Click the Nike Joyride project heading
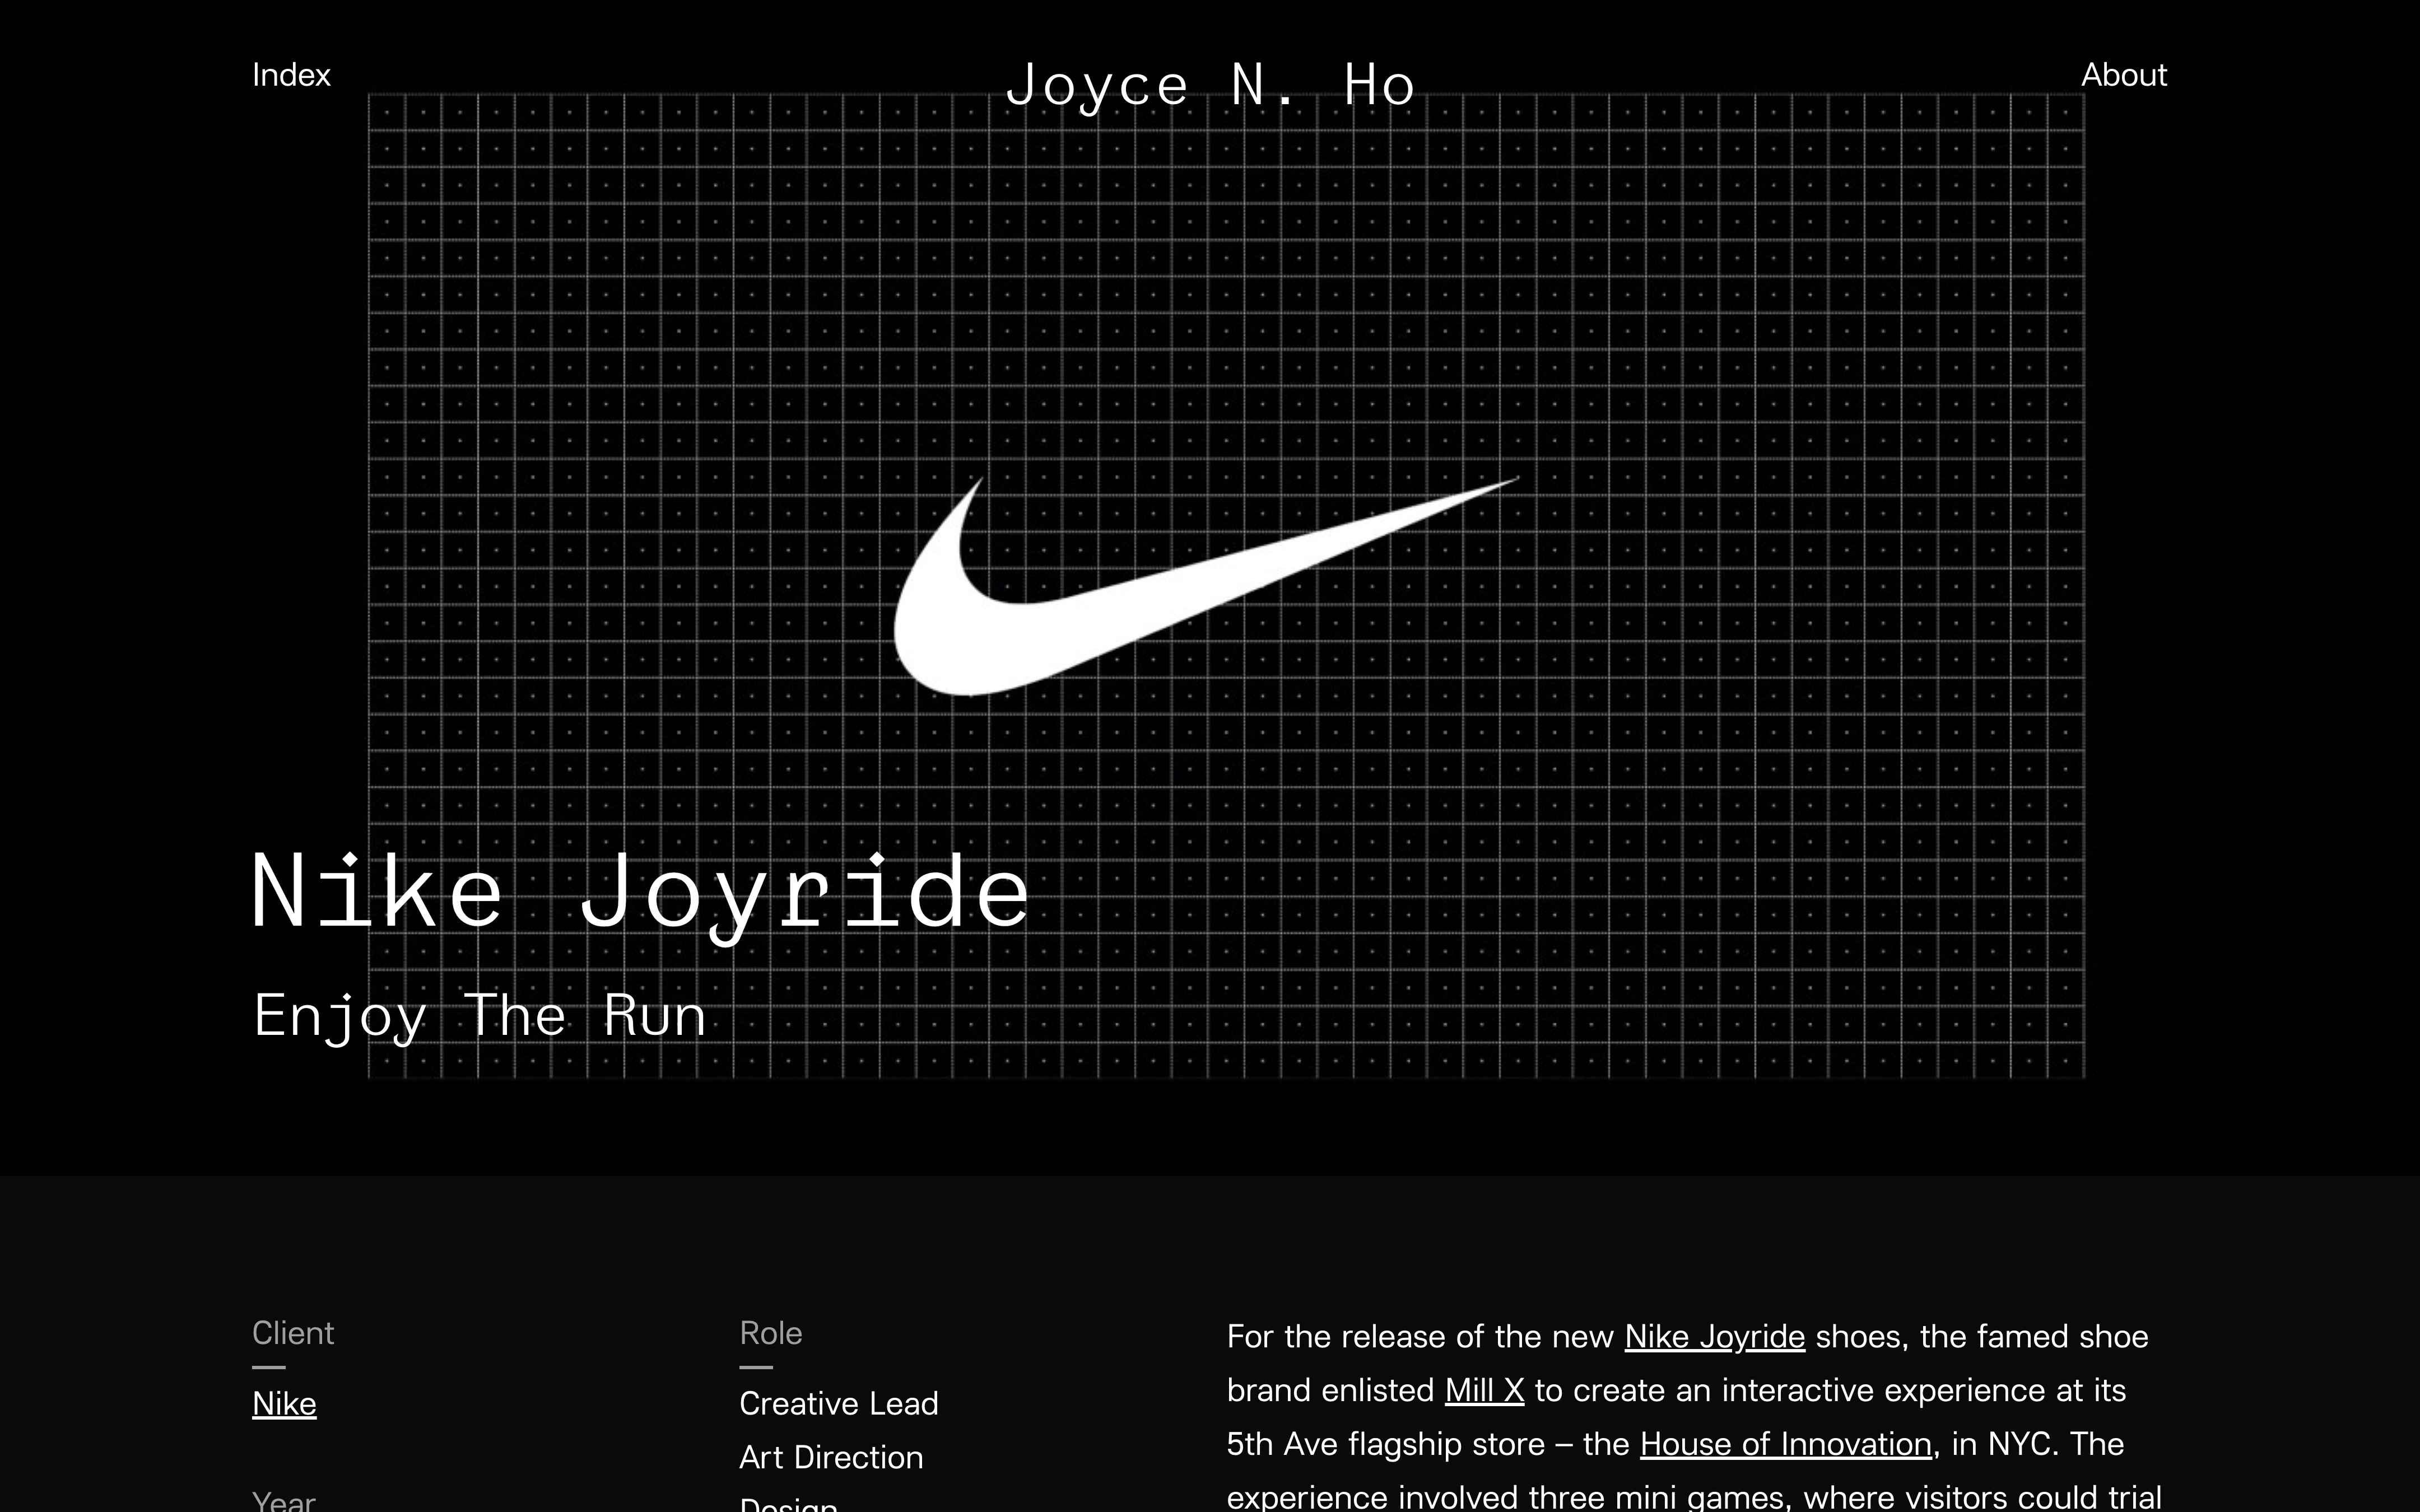The image size is (2420, 1512). click(x=640, y=892)
